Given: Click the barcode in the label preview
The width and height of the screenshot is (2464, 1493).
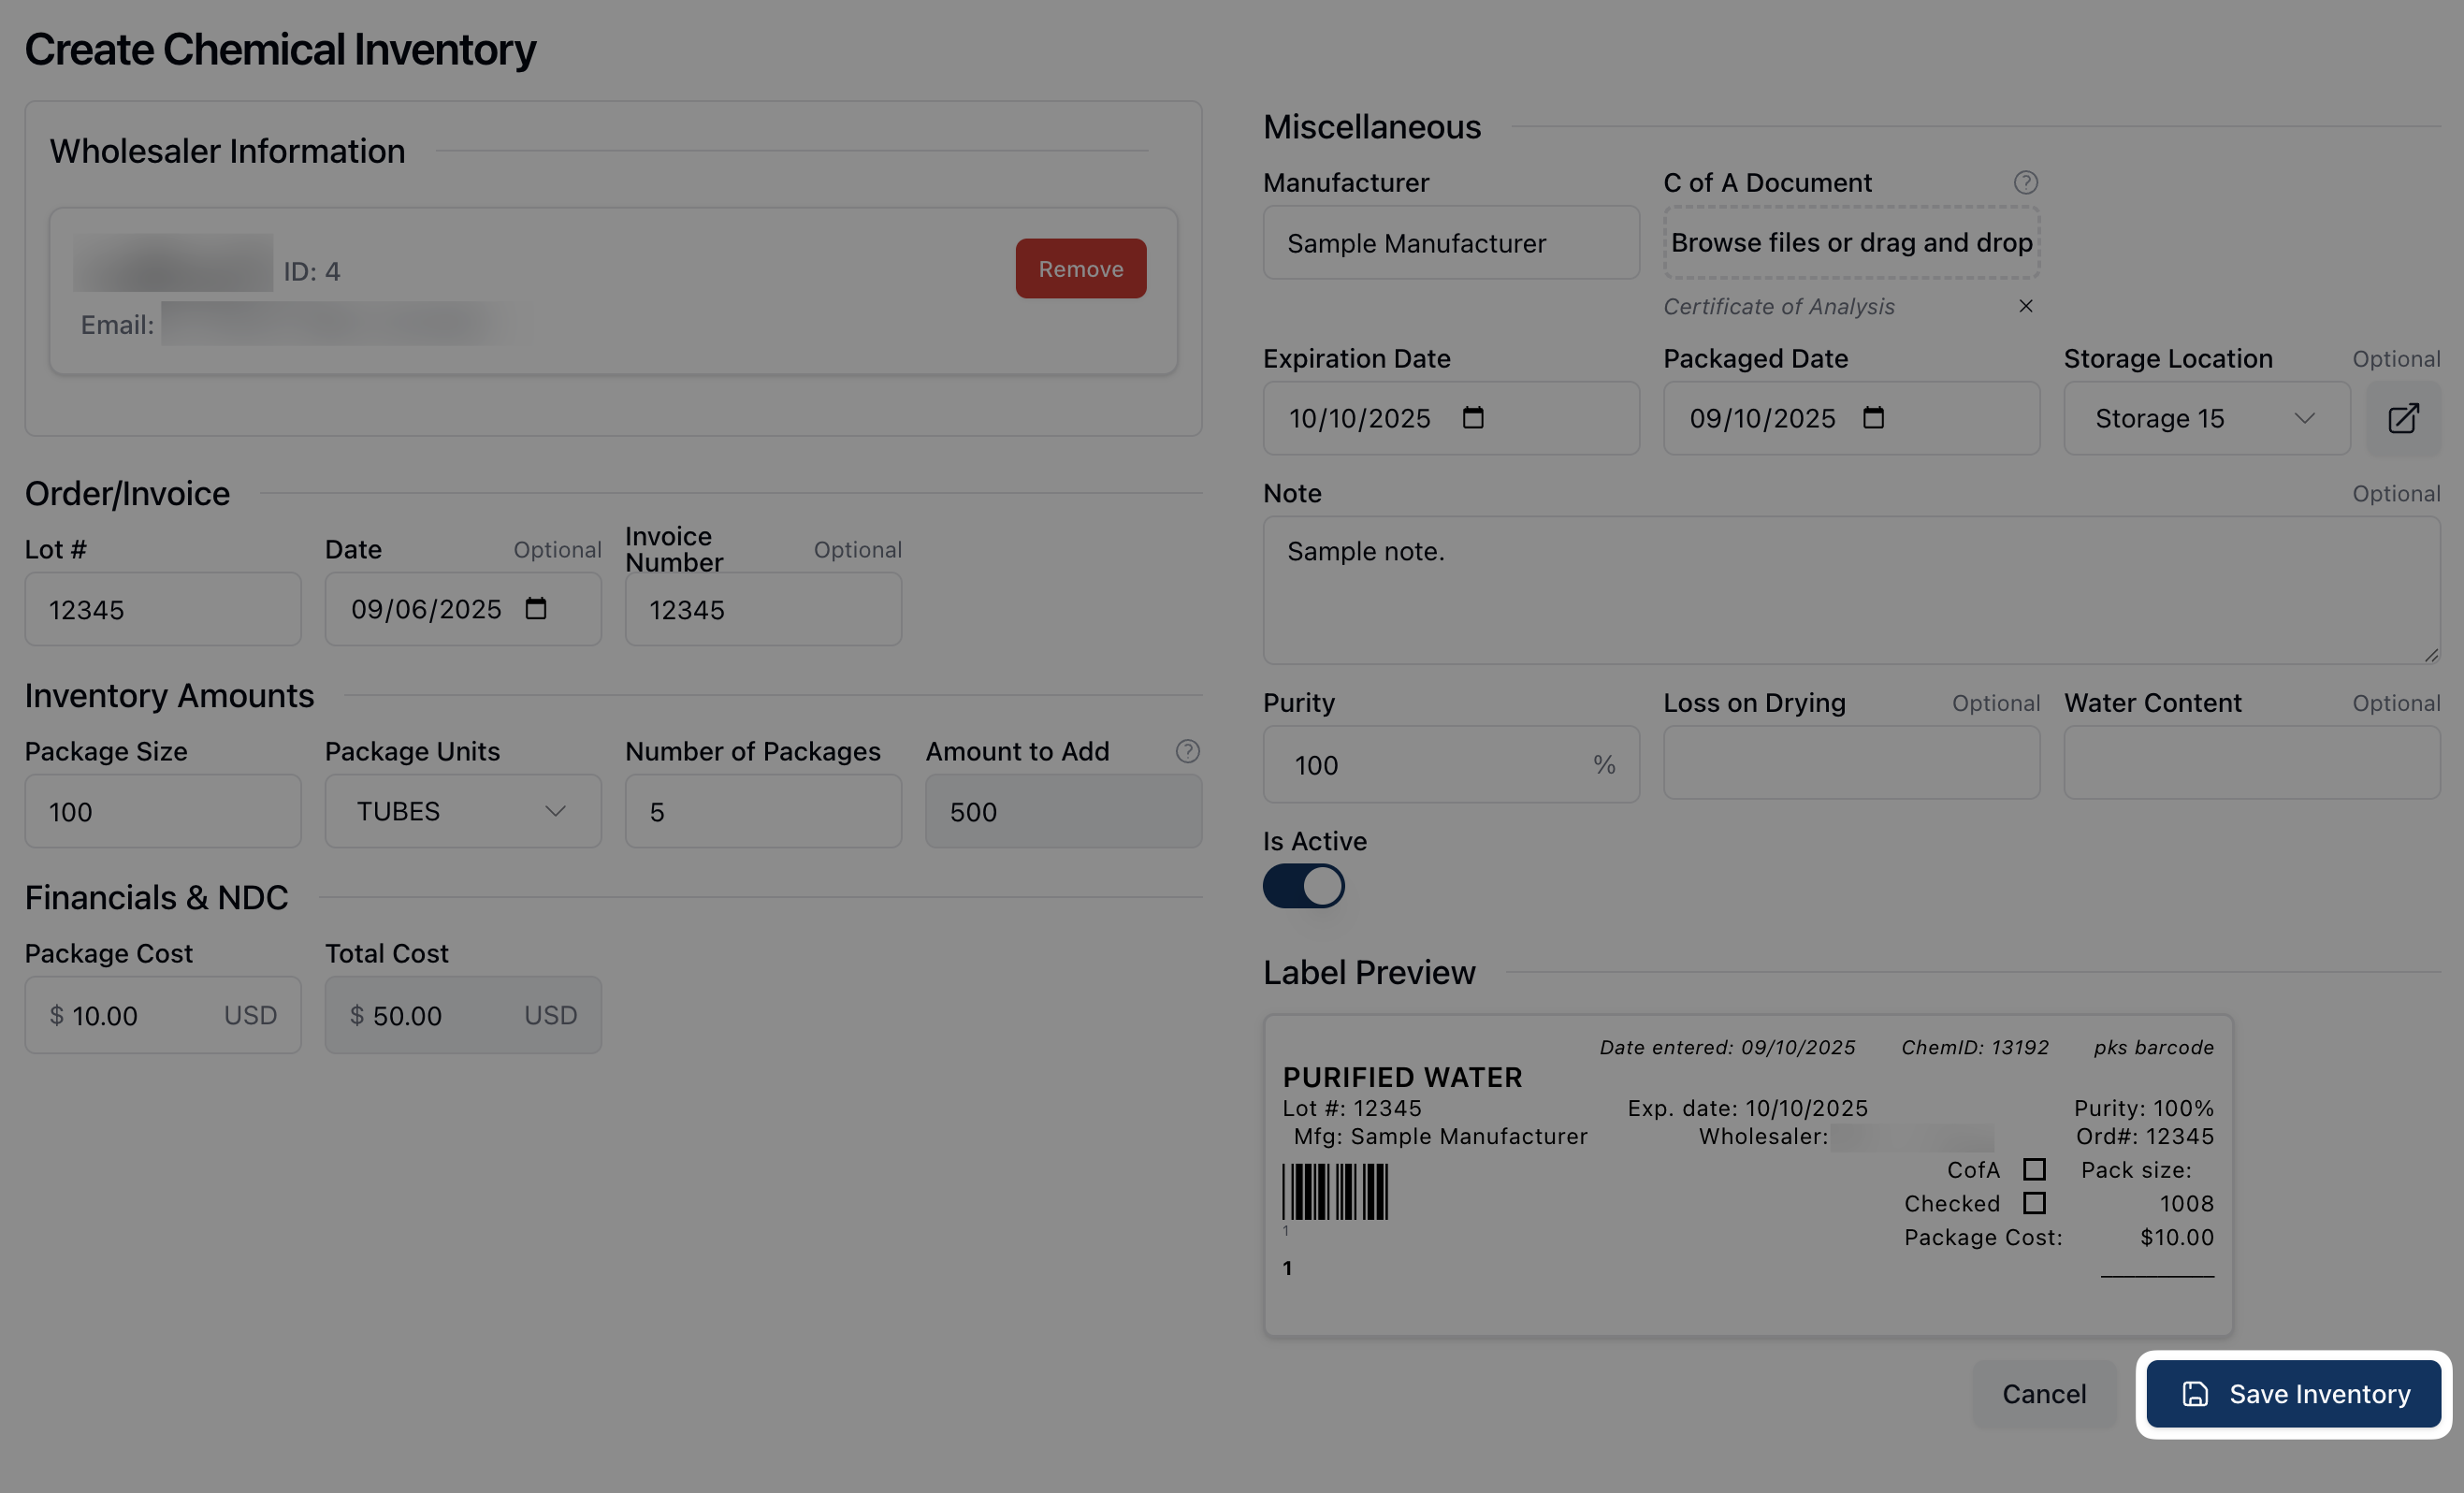Looking at the screenshot, I should (1335, 1191).
